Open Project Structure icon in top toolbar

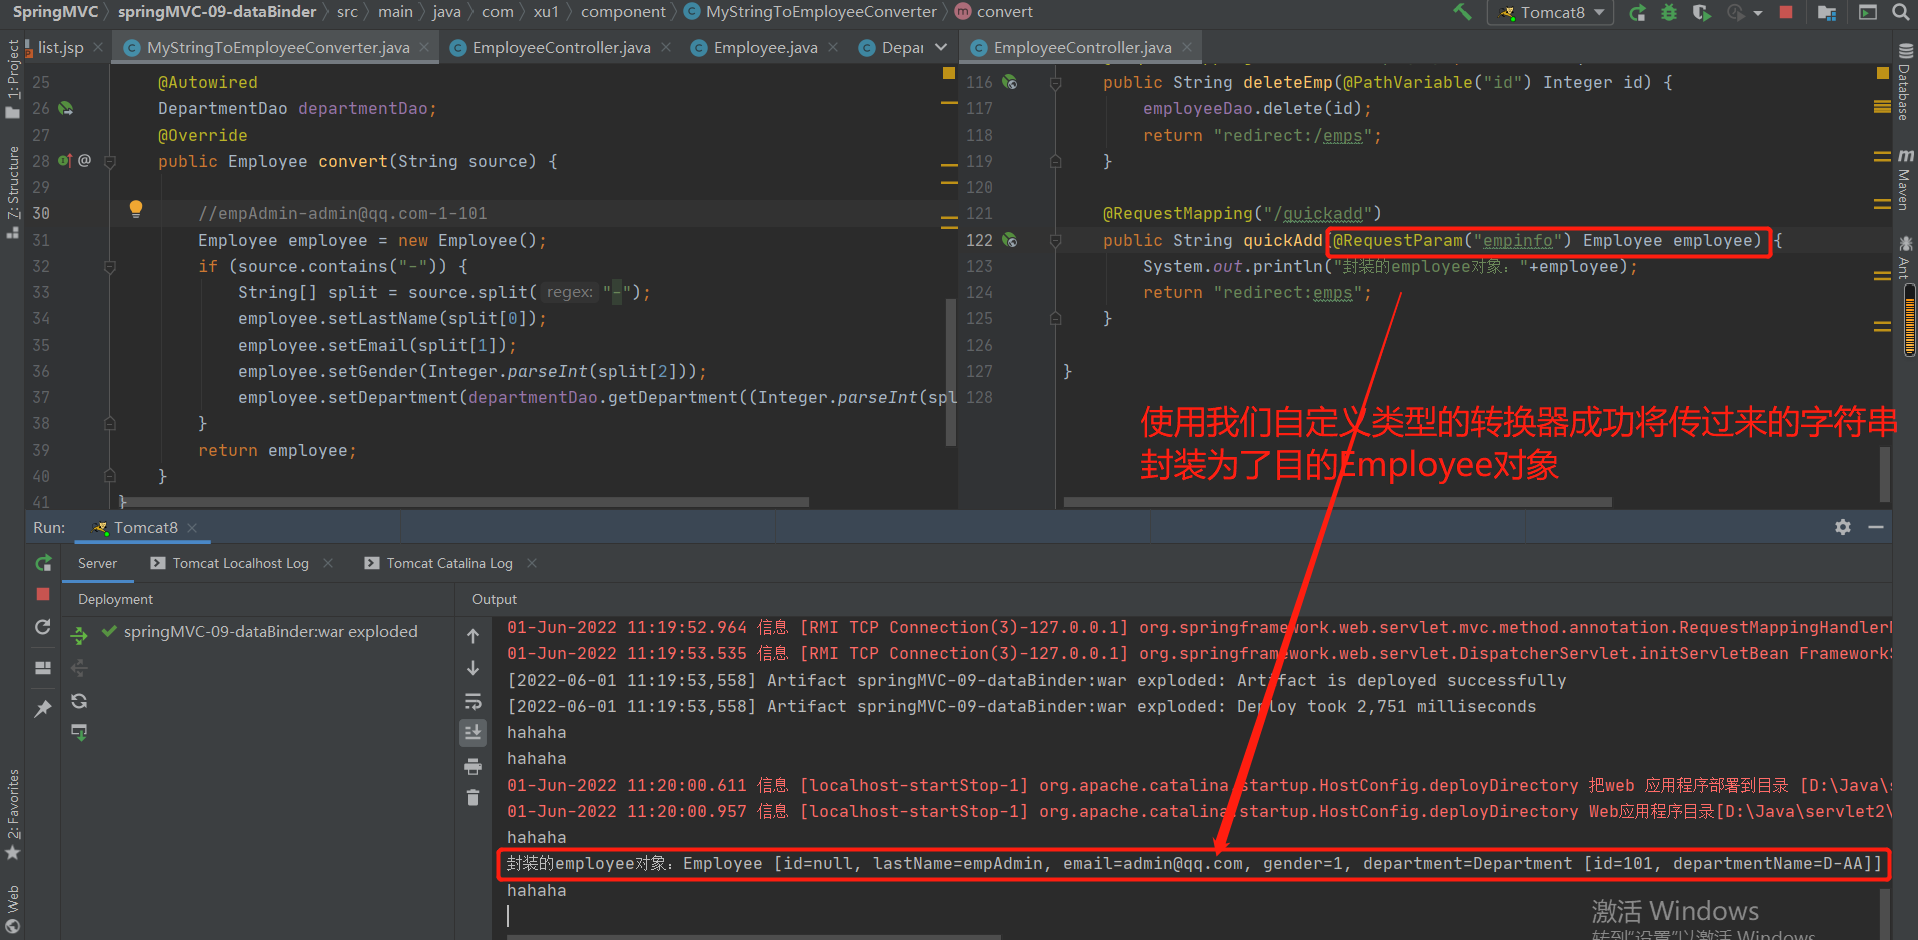(1826, 12)
